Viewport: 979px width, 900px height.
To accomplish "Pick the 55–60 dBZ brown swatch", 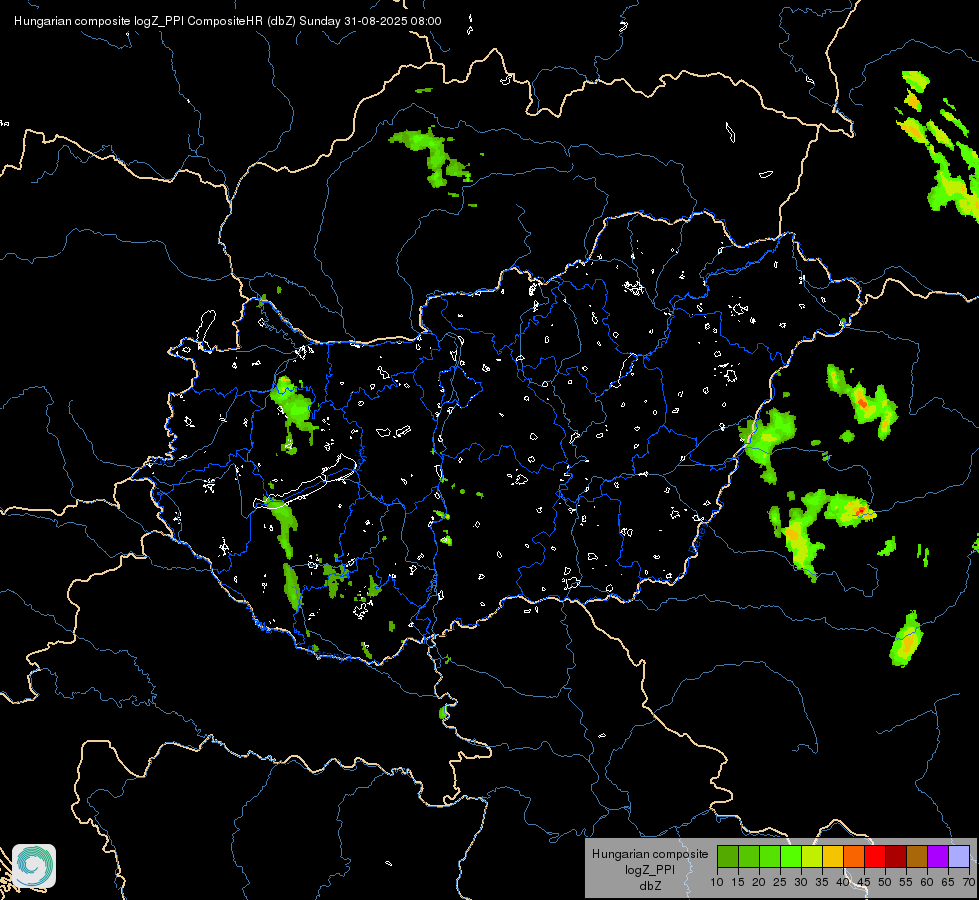I will point(917,856).
